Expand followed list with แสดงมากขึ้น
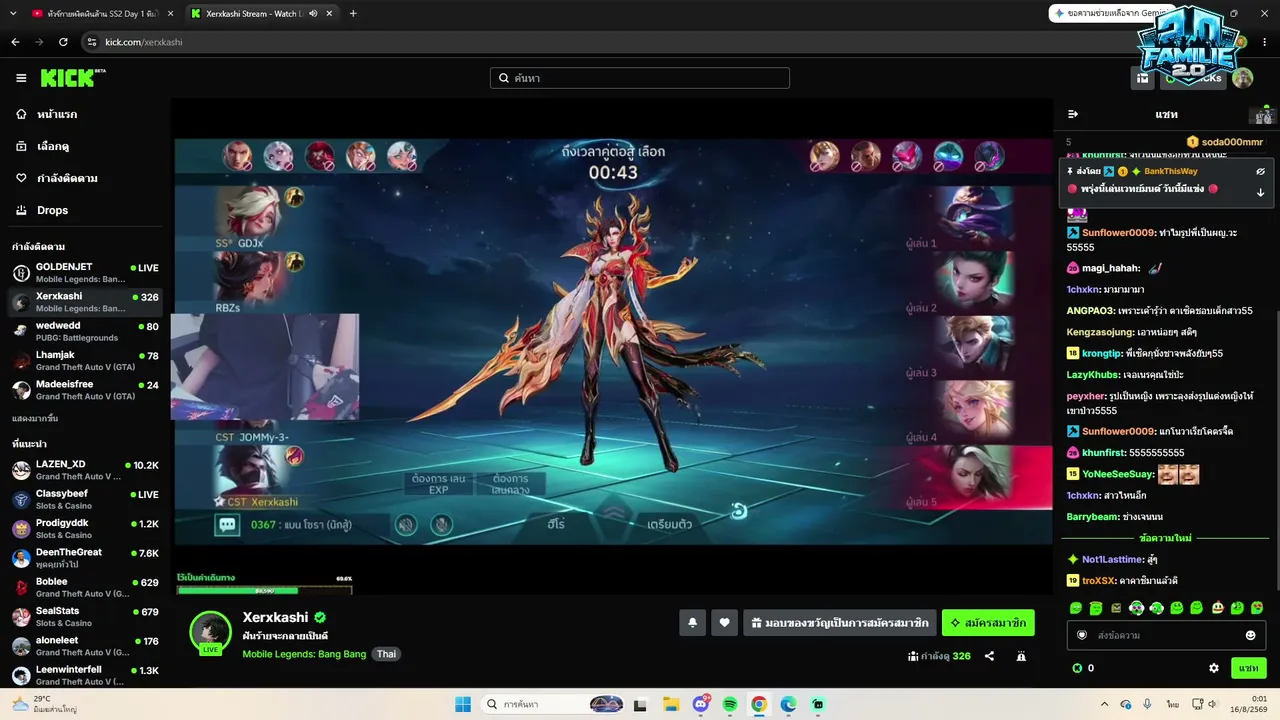This screenshot has height=720, width=1280. pyautogui.click(x=35, y=418)
